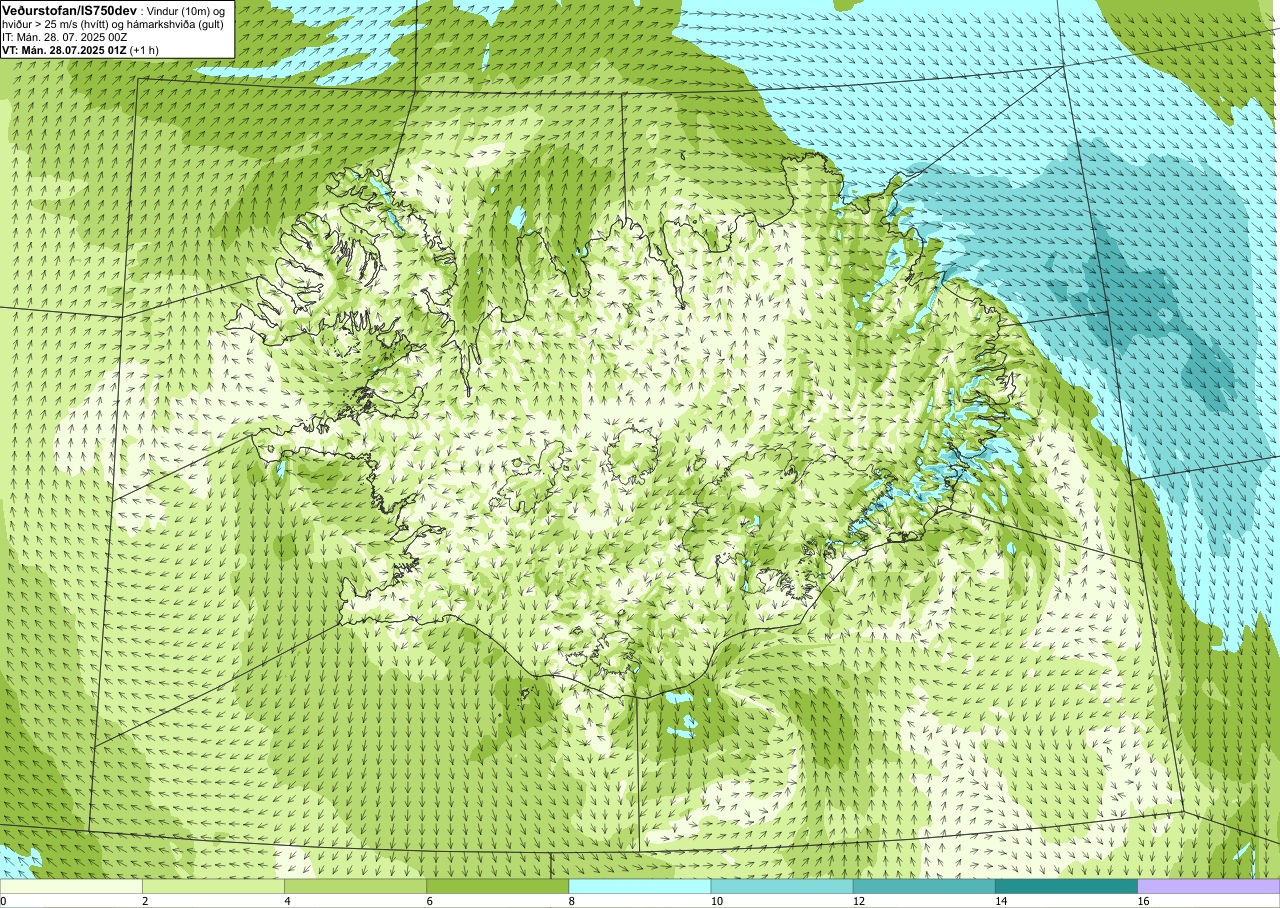This screenshot has width=1280, height=908.
Task: Click the legend scale value '14'
Action: [x=1001, y=901]
